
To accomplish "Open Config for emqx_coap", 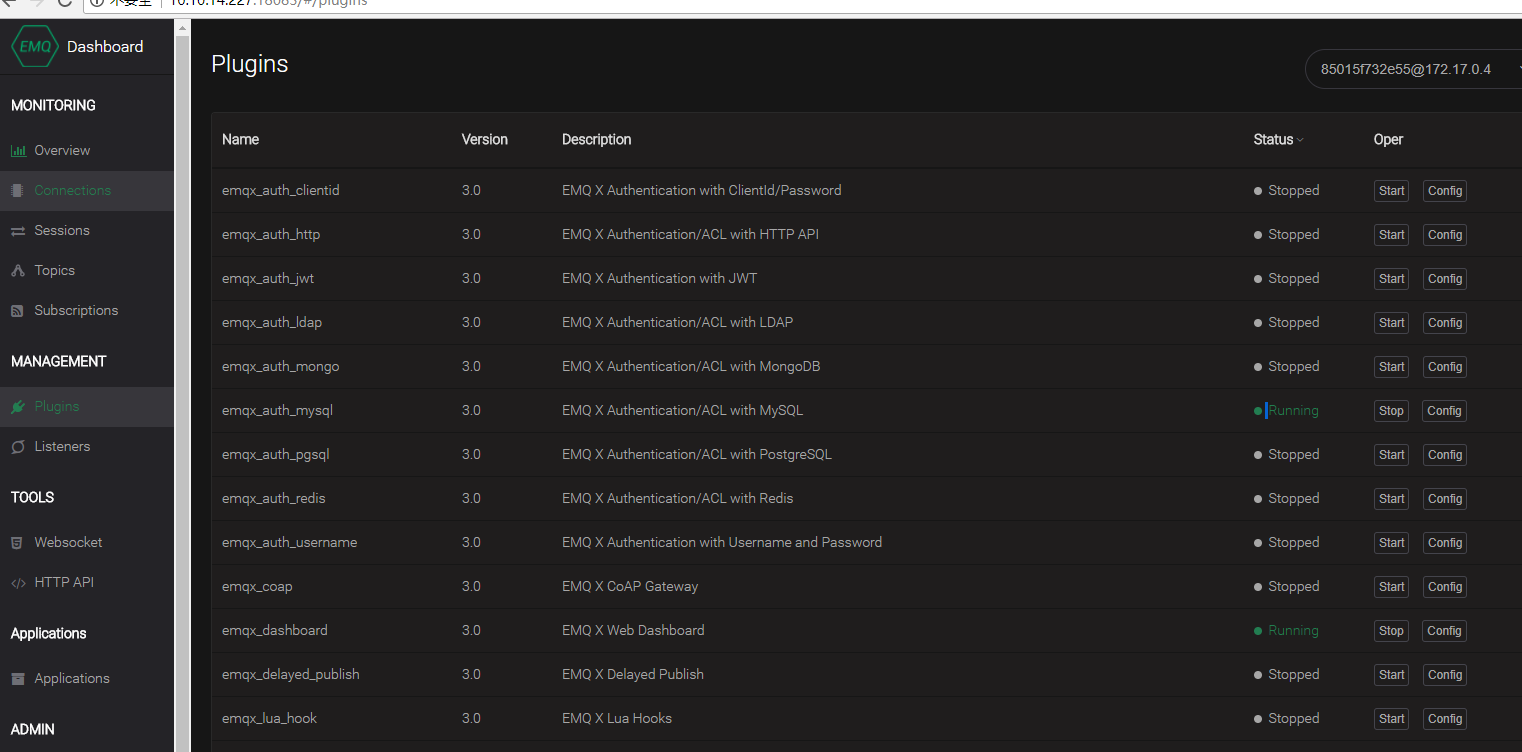I will (1445, 587).
